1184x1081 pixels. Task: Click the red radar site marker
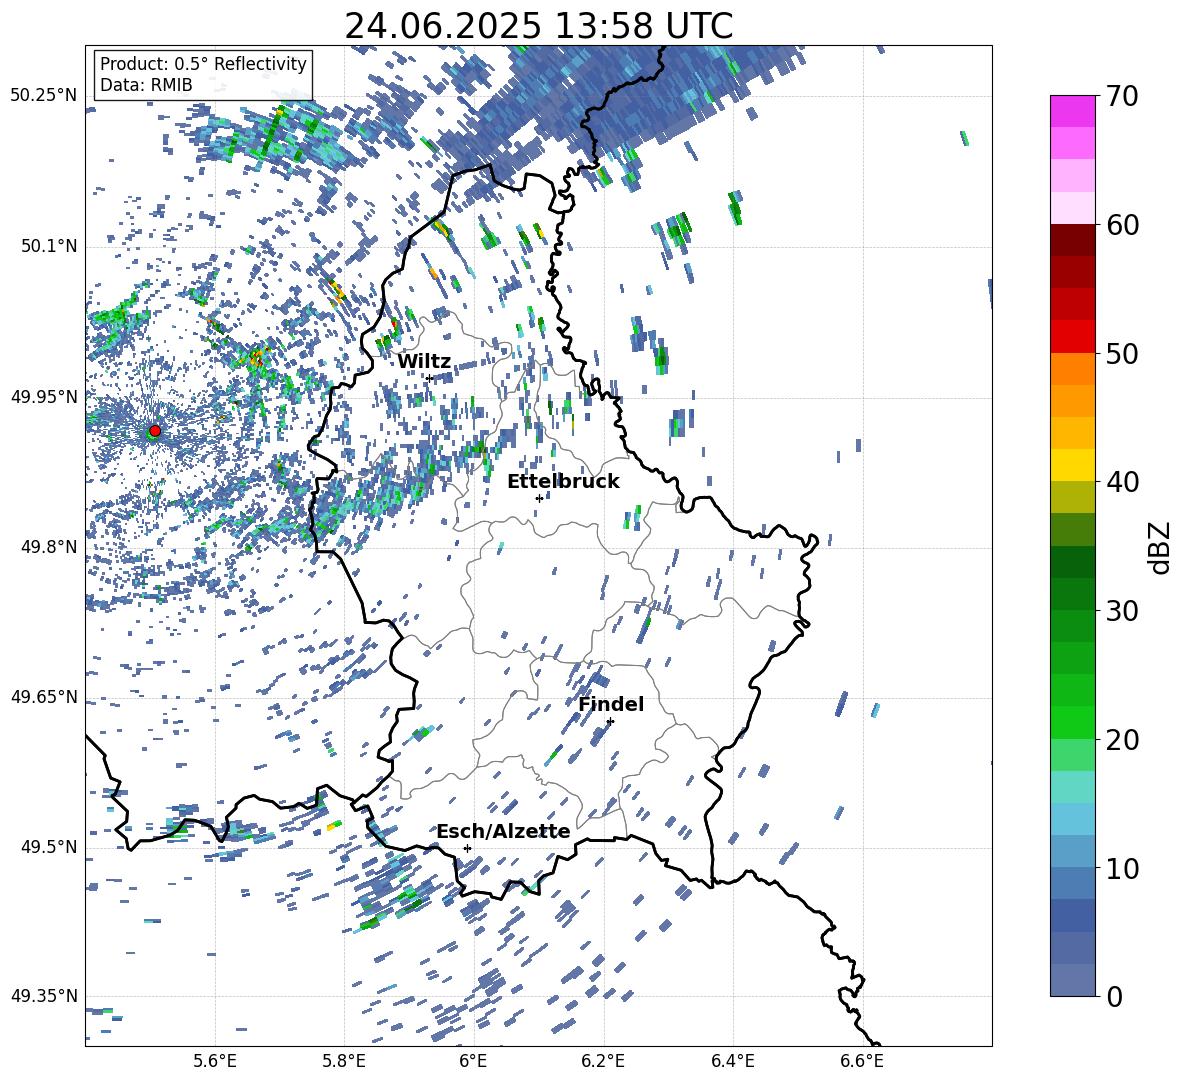click(155, 430)
